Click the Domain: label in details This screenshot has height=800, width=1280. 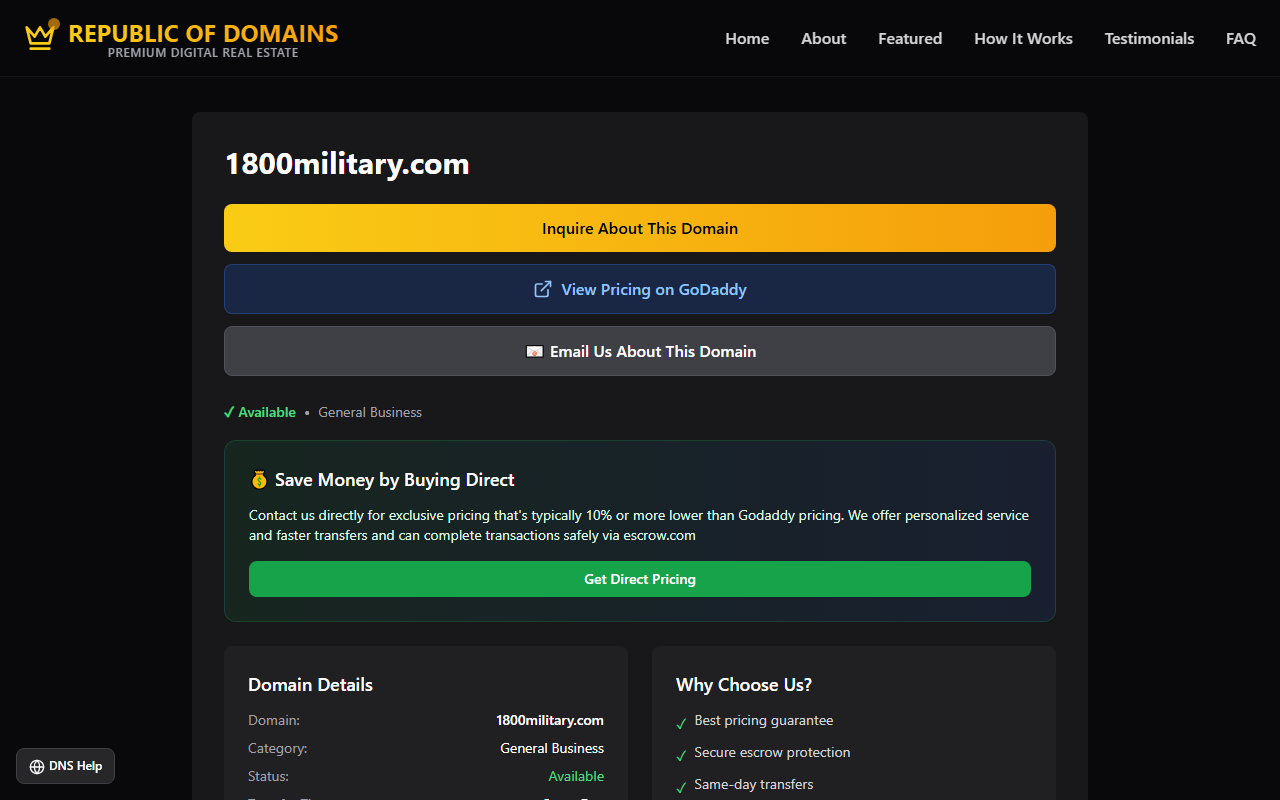[x=274, y=720]
